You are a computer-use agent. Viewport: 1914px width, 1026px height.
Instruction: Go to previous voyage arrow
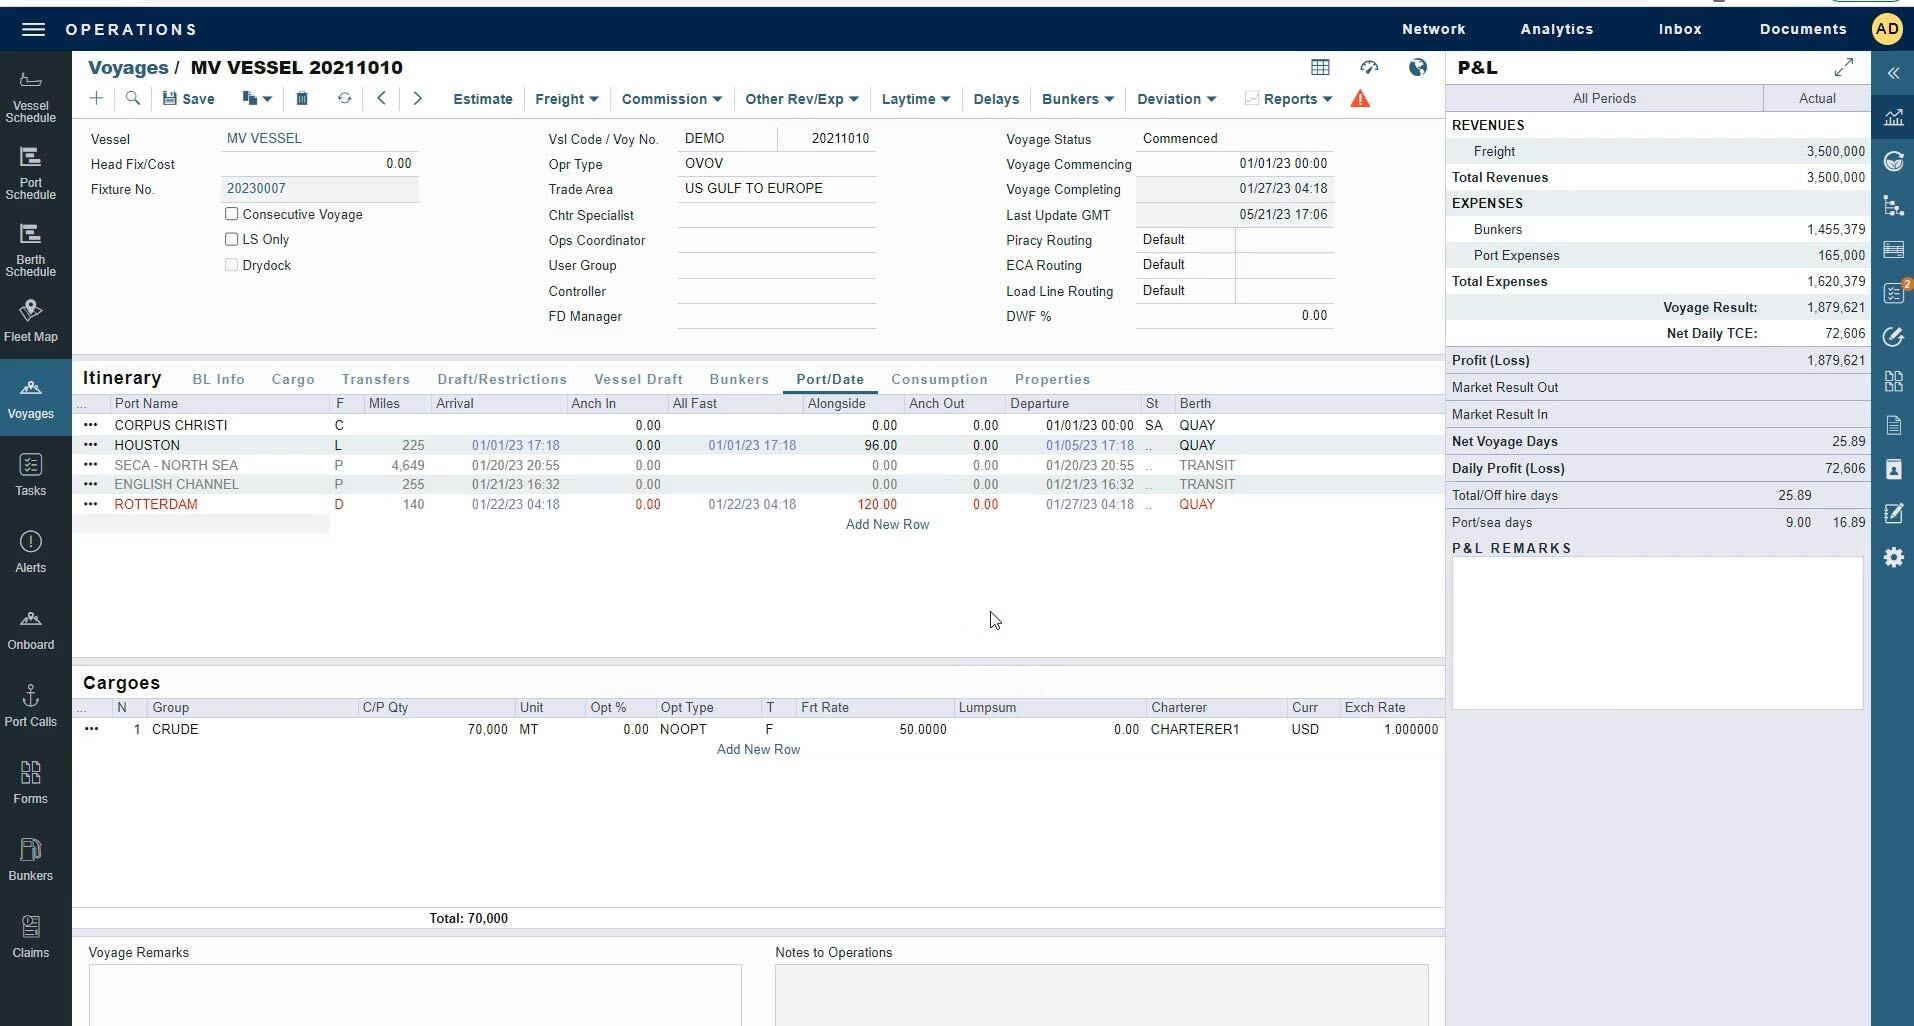[x=381, y=98]
